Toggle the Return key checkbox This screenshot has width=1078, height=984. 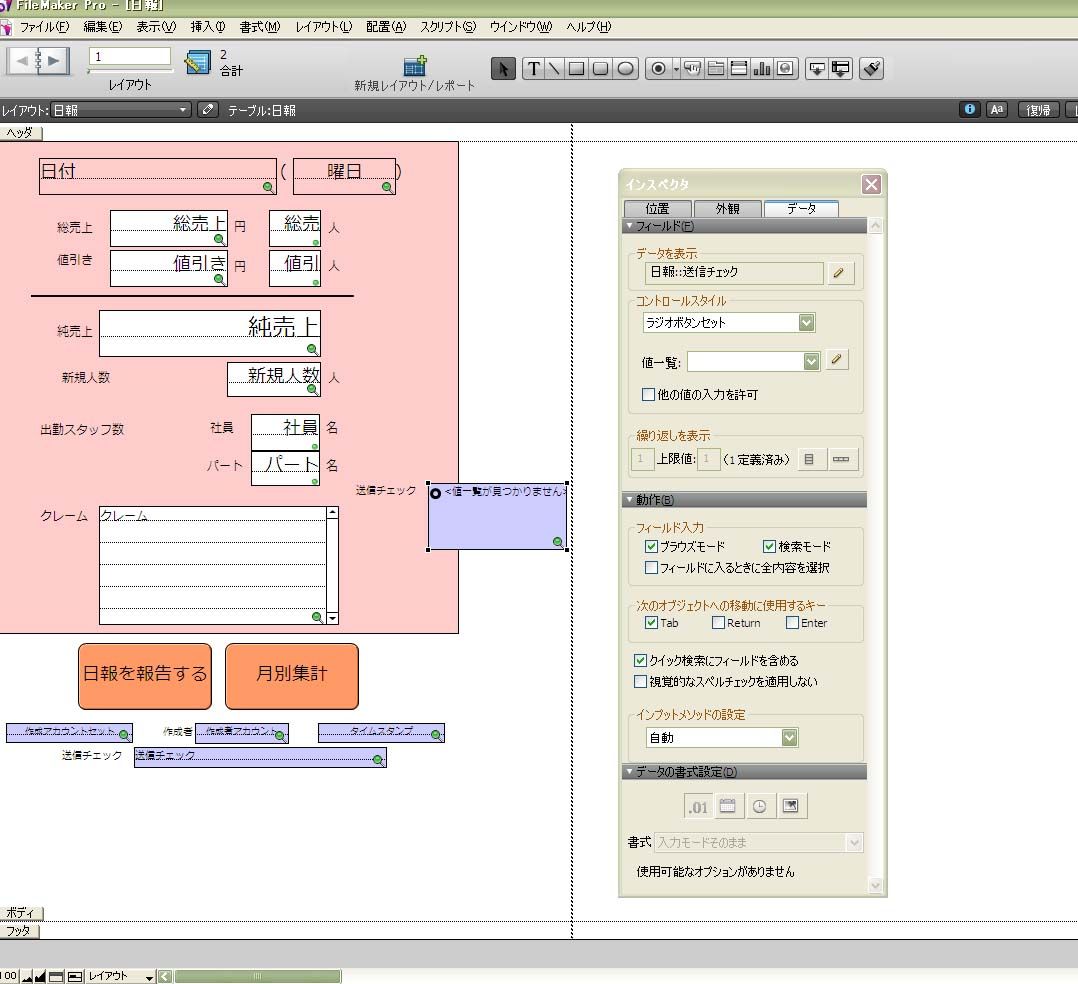718,623
